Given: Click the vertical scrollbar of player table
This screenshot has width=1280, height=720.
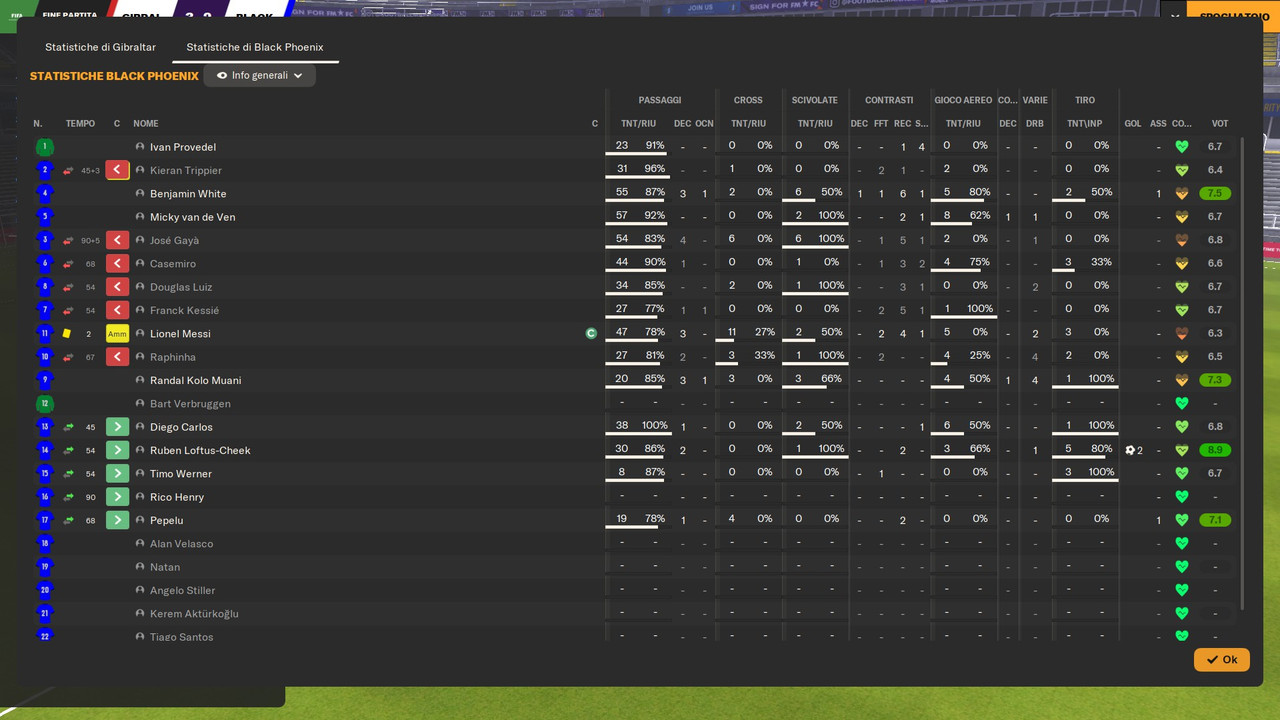Looking at the screenshot, I should tap(1243, 373).
